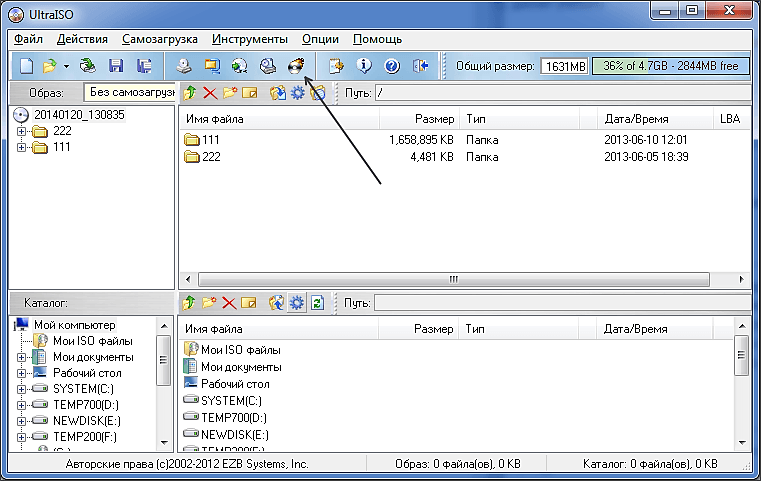
Task: Open the Properties info icon
Action: coord(364,66)
